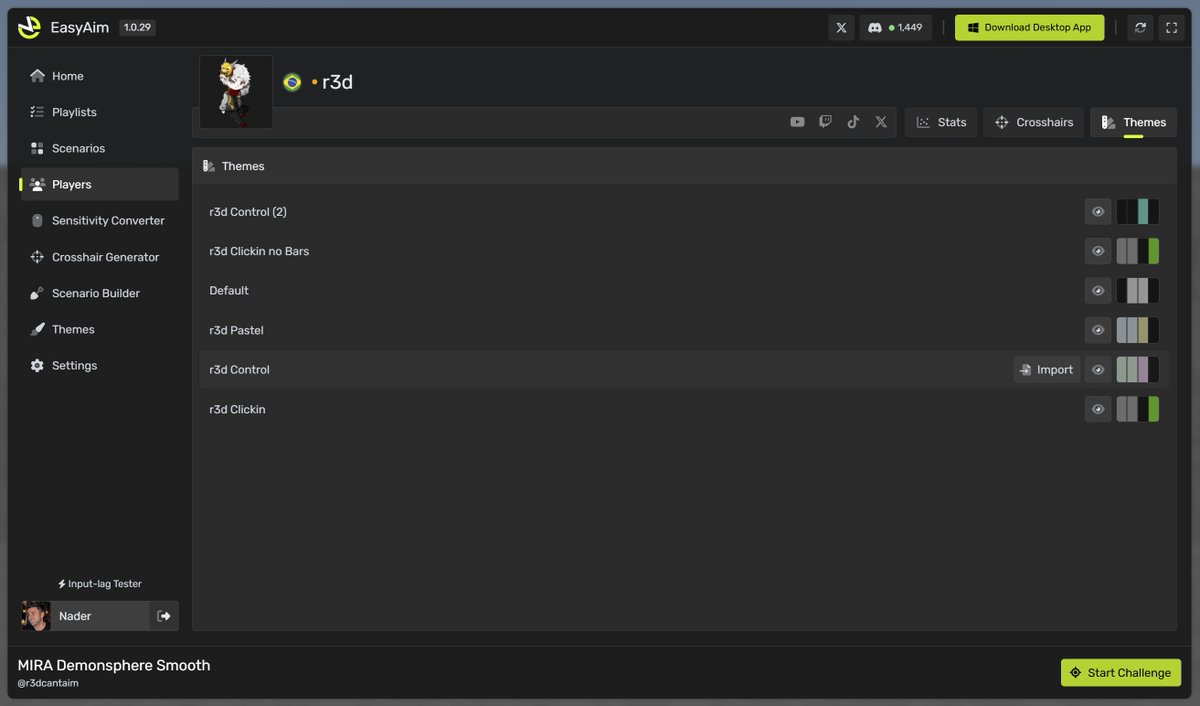Viewport: 1200px width, 706px height.
Task: Go to Home in the sidebar
Action: tap(99, 76)
